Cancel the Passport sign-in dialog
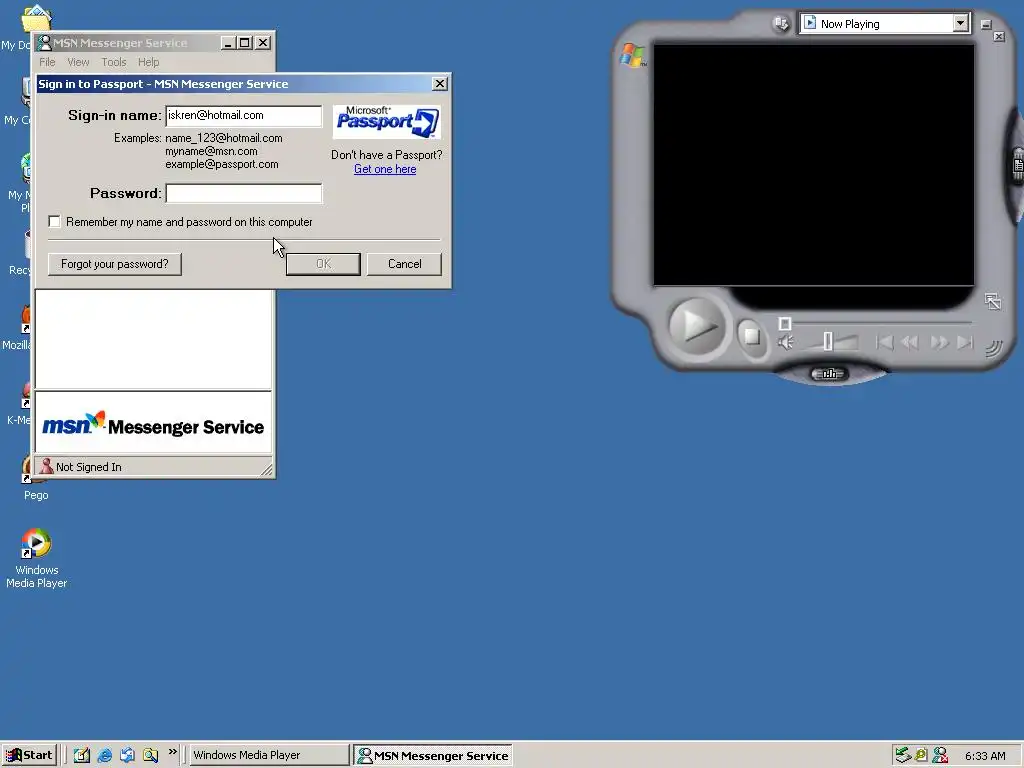 (404, 264)
